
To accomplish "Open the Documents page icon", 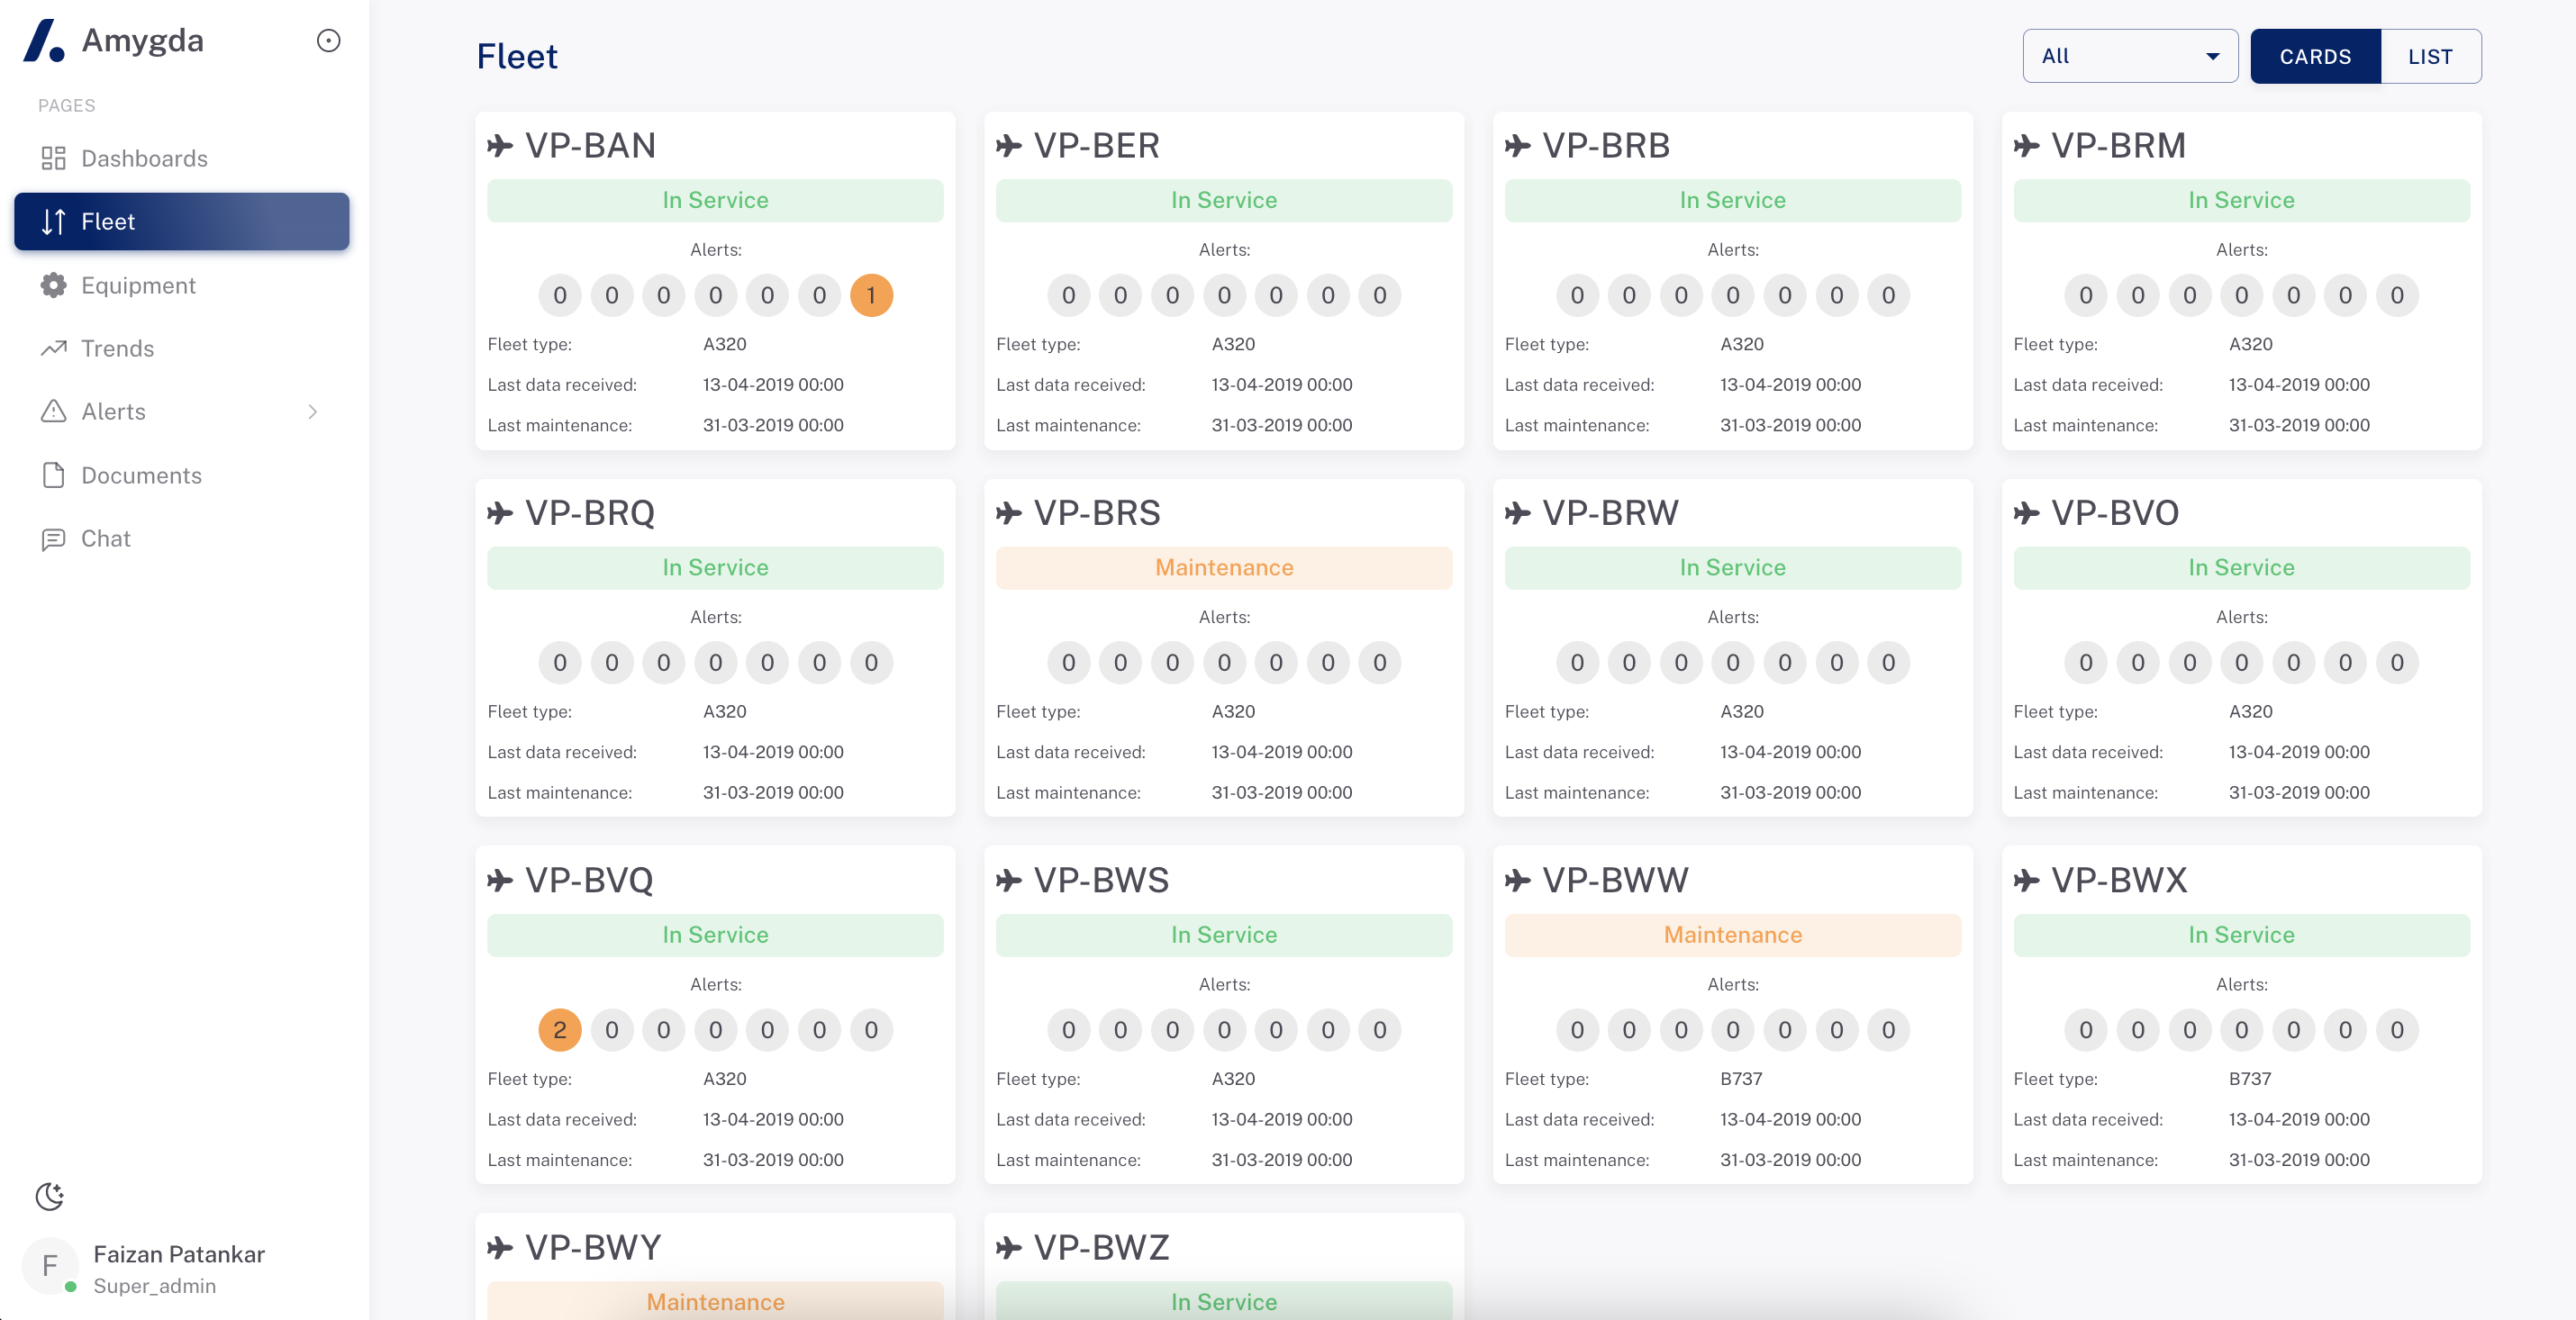I will coord(54,475).
